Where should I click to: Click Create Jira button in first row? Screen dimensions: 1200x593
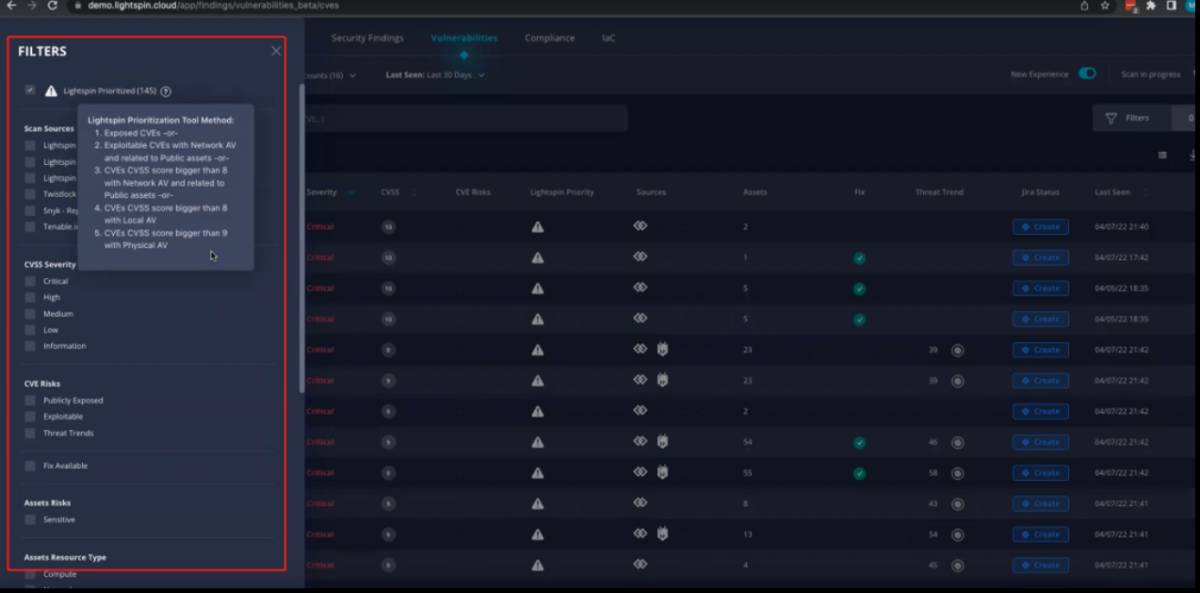1040,227
